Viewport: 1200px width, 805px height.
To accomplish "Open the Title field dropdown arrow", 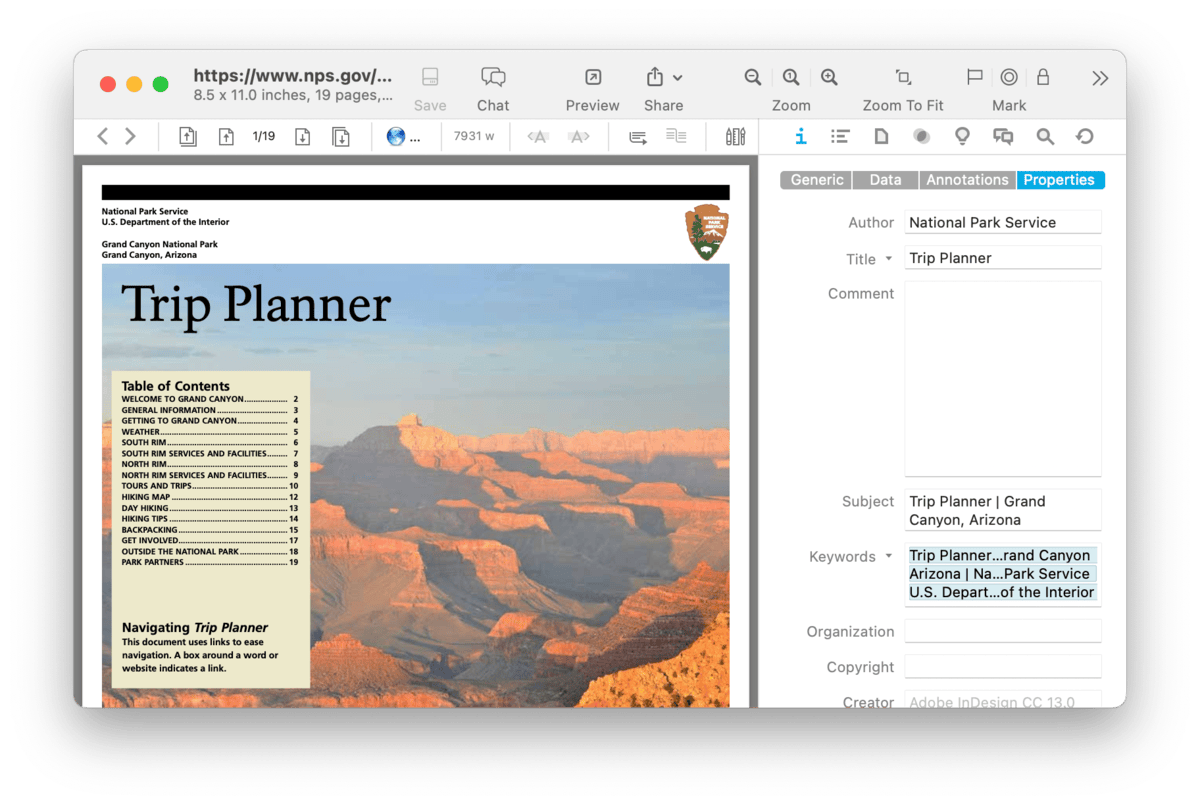I will 888,259.
